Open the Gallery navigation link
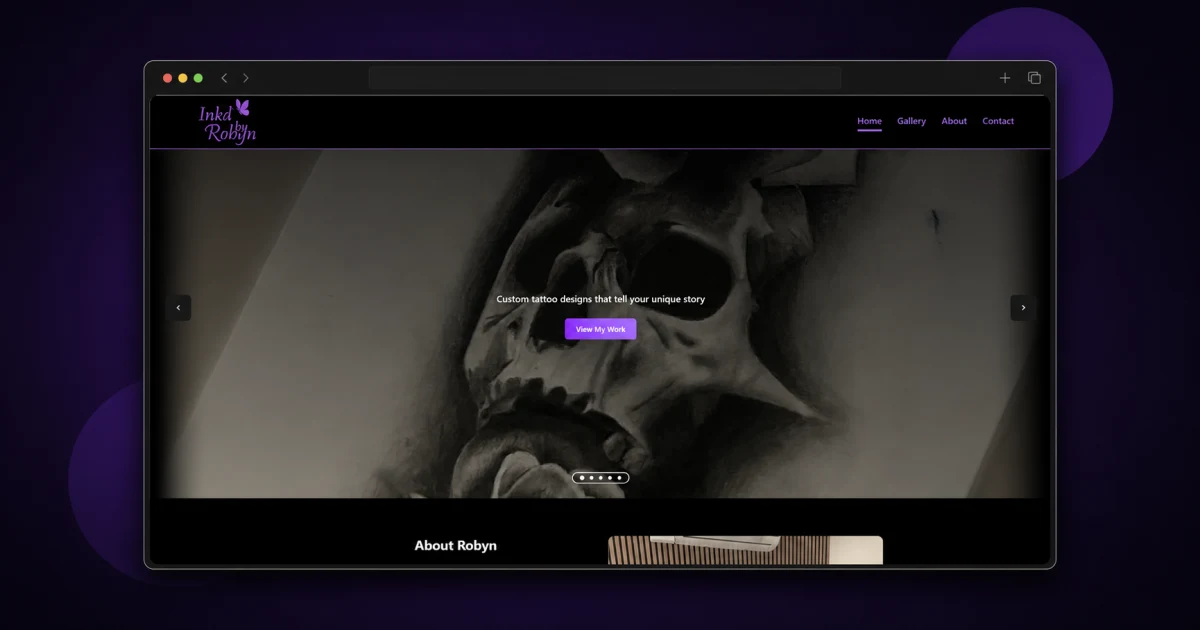The image size is (1200, 630). coord(911,121)
